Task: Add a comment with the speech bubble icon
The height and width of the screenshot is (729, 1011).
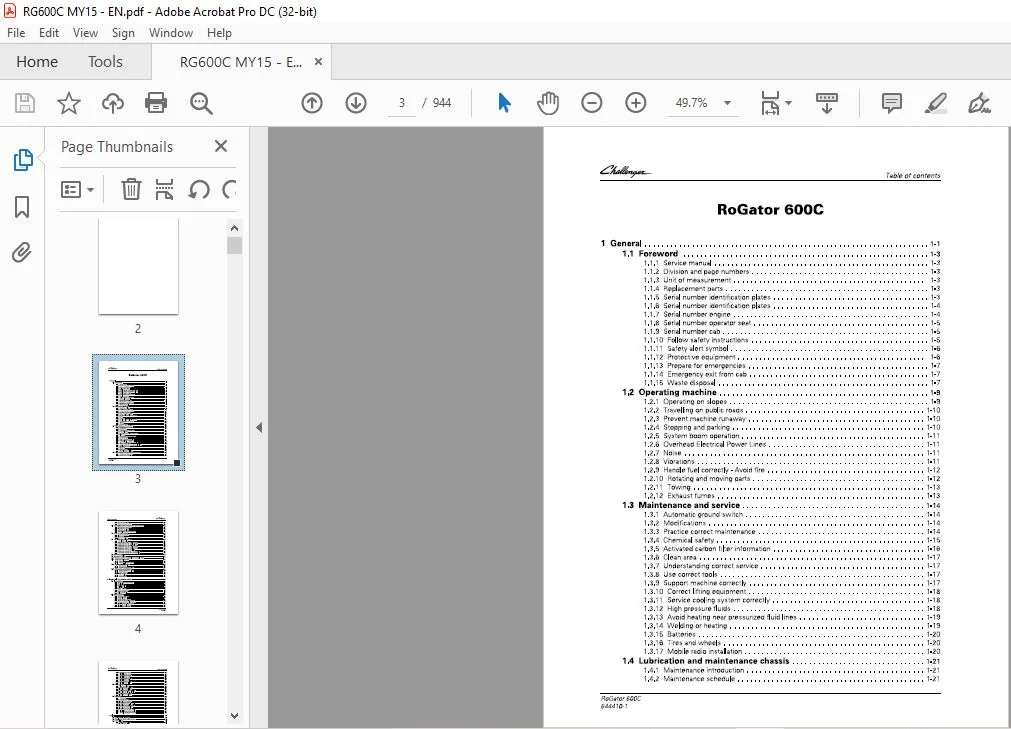Action: click(x=892, y=103)
